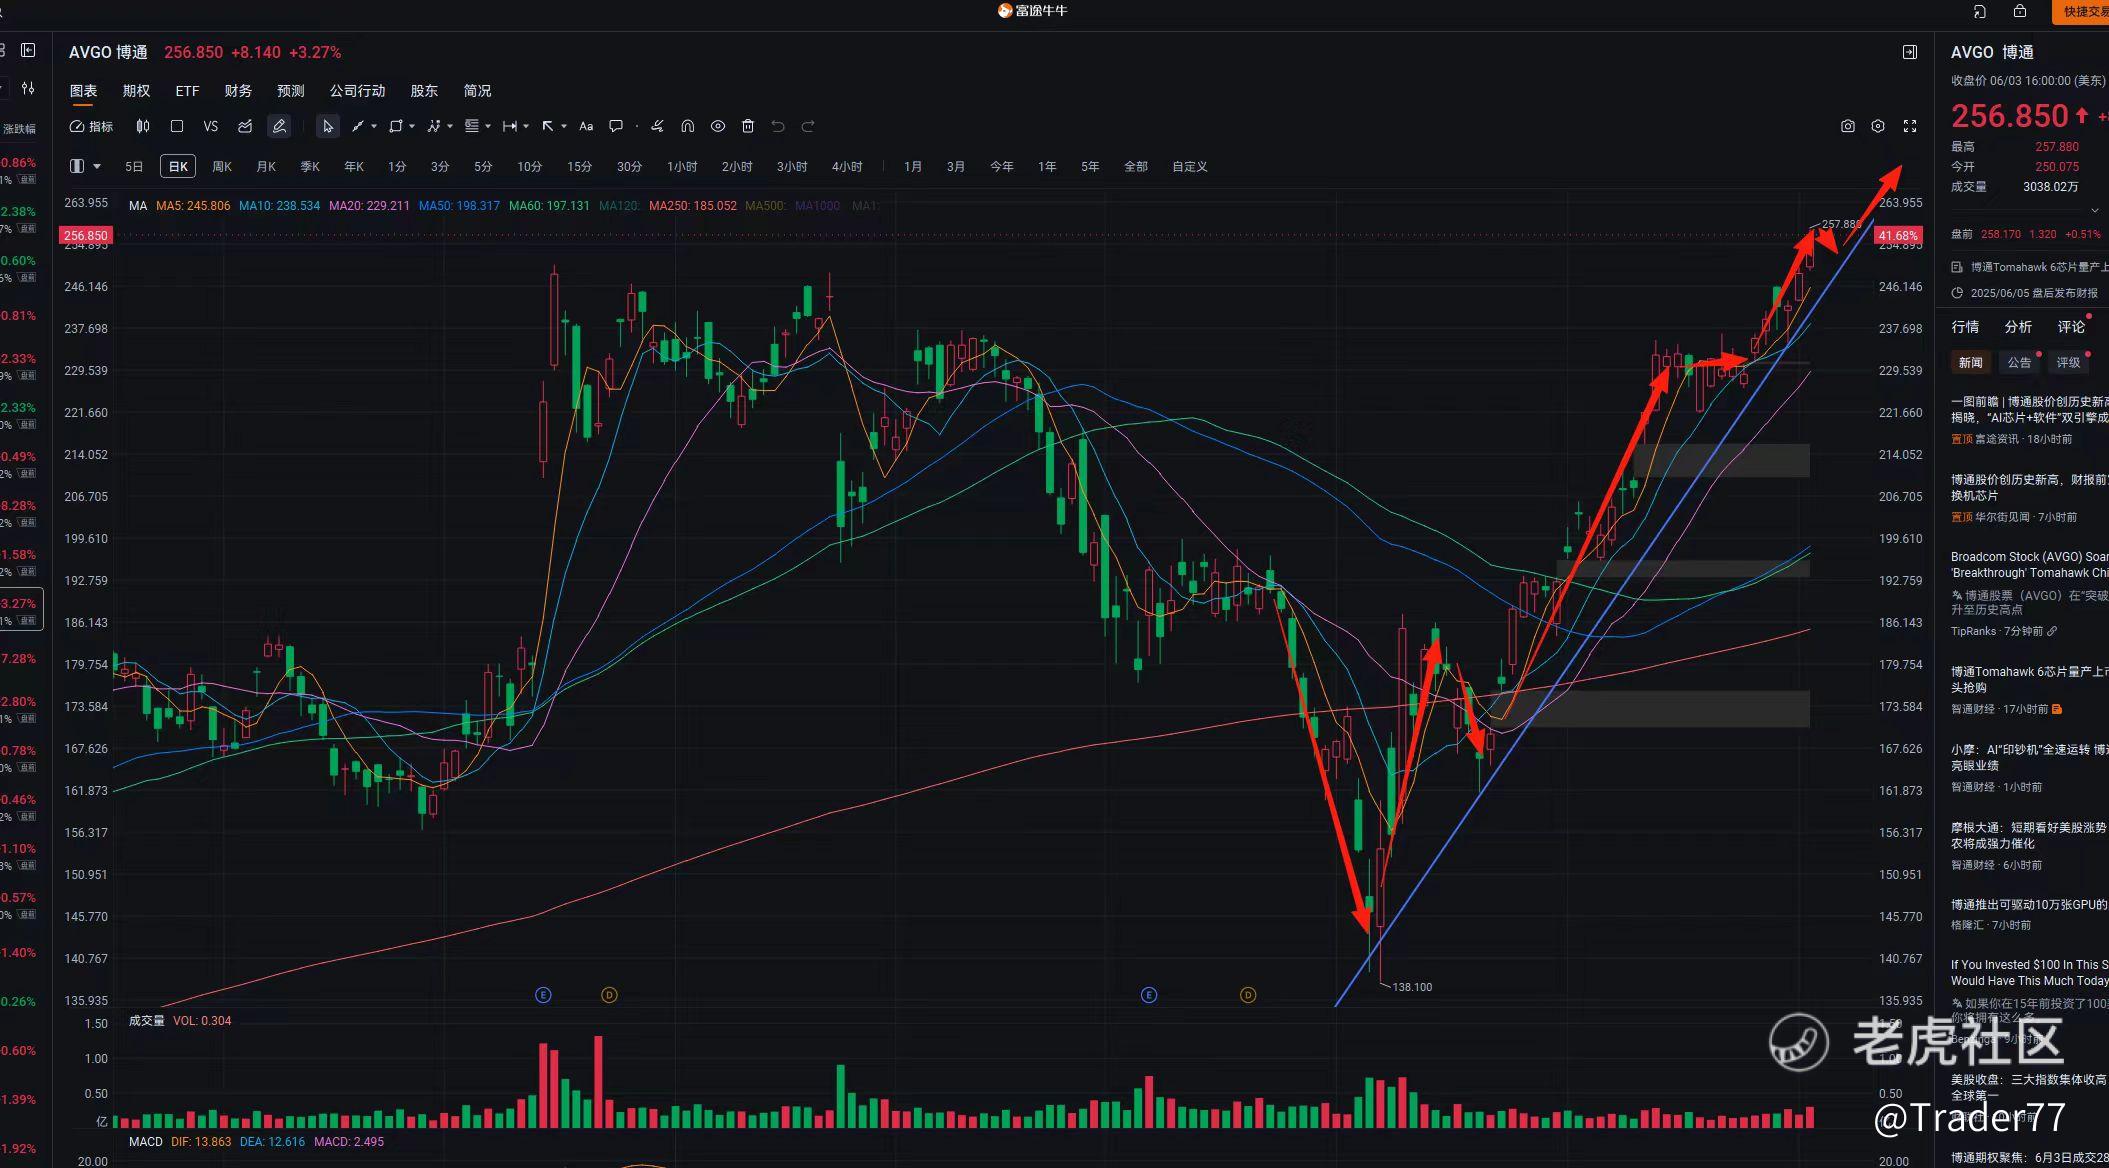Select the 公告 announcements filter
The width and height of the screenshot is (2109, 1168).
coord(2020,363)
